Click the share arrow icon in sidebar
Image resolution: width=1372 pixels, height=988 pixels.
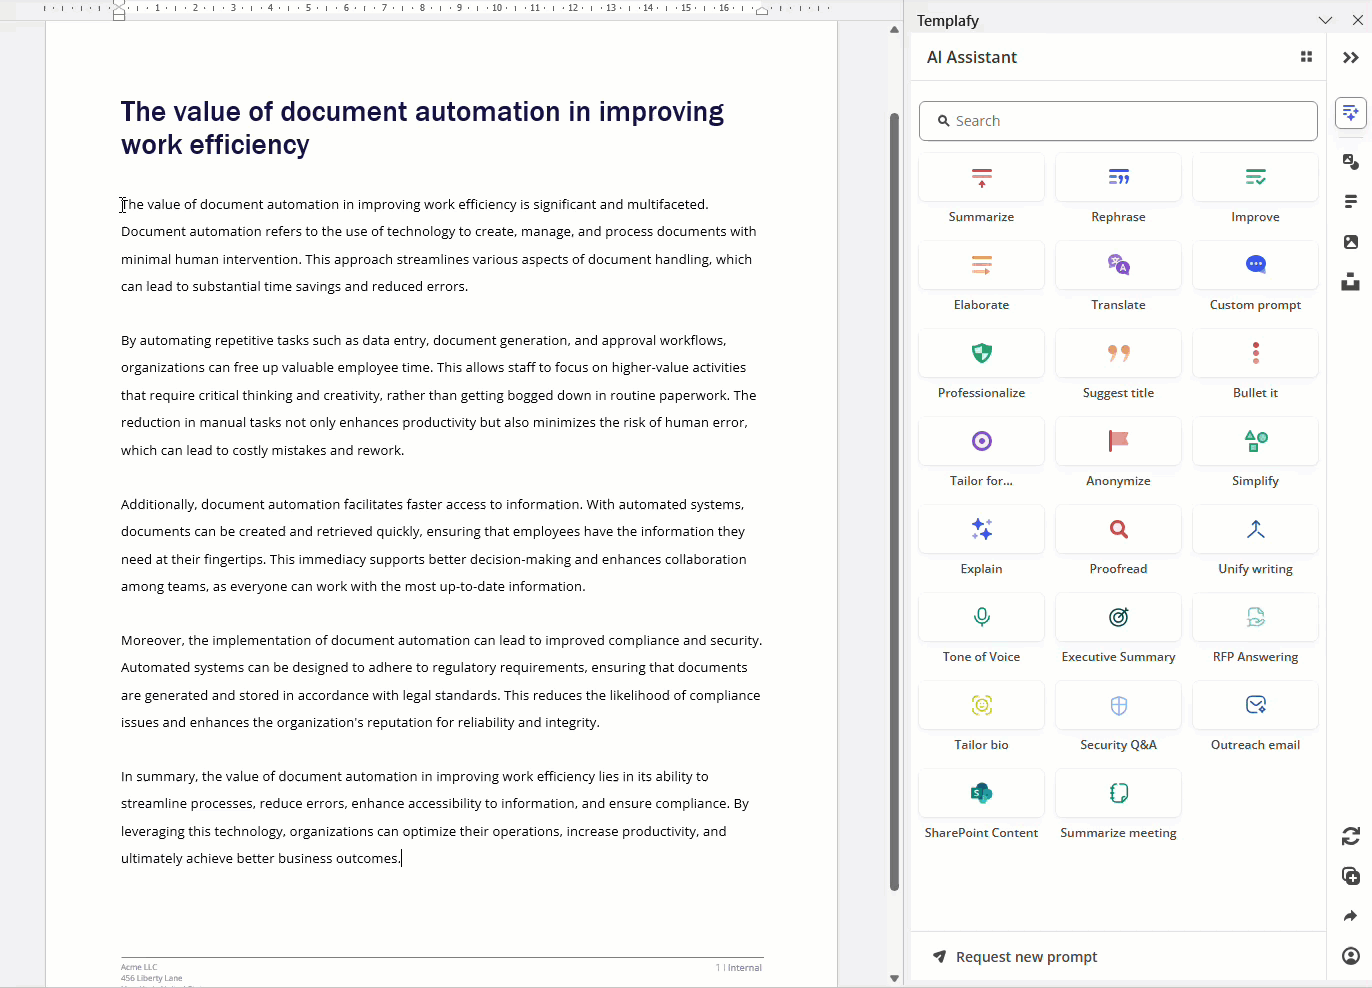(1350, 916)
